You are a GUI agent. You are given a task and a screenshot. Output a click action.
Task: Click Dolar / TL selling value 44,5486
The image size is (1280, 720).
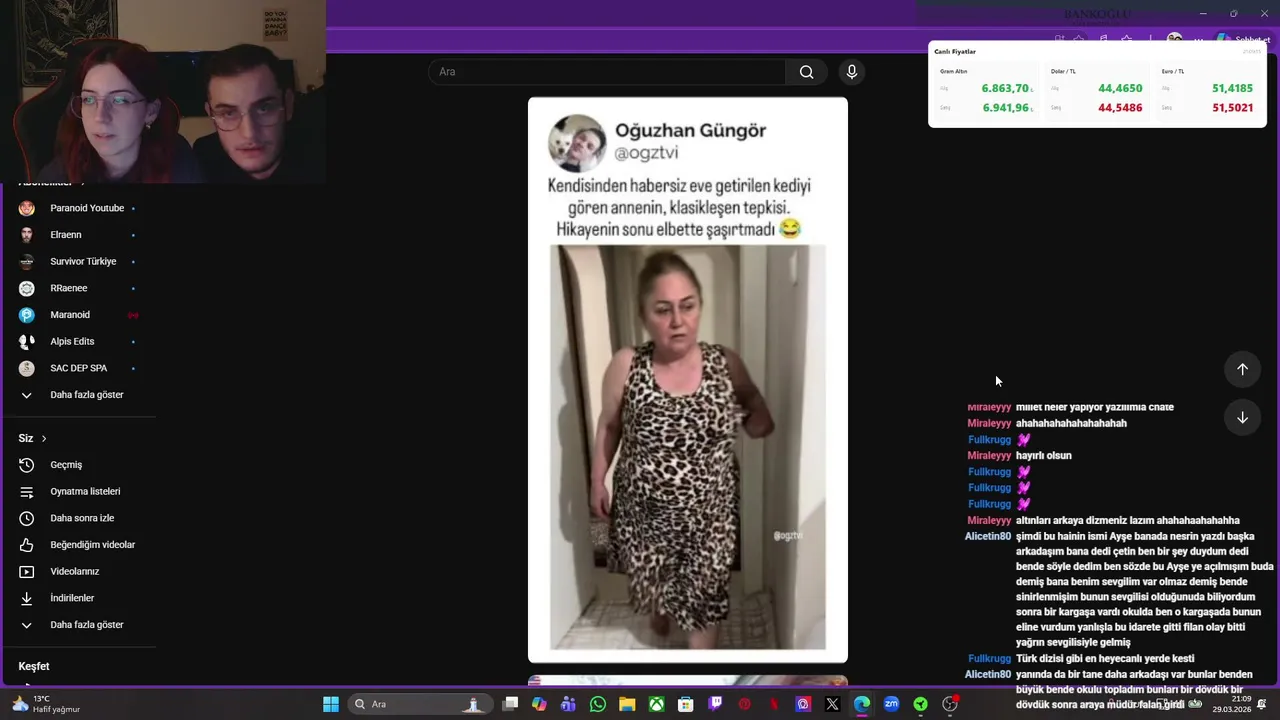pyautogui.click(x=1120, y=107)
